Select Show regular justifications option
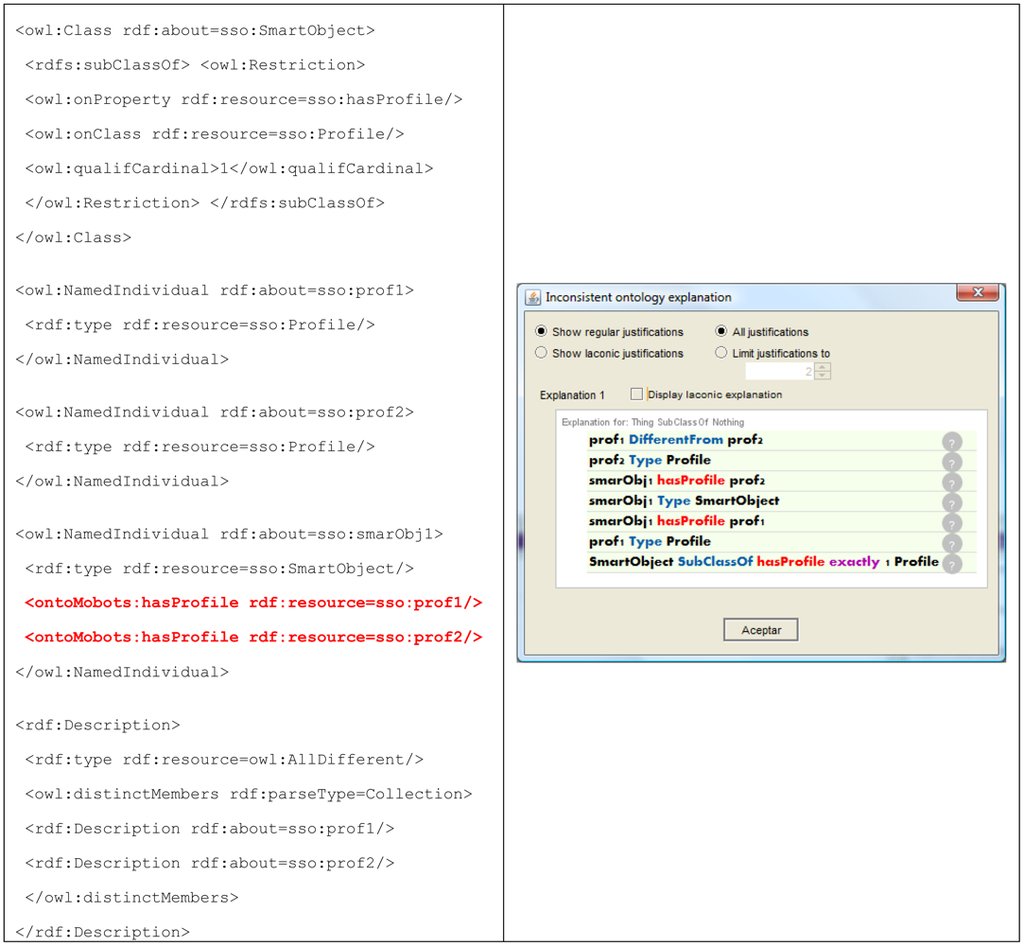The image size is (1024, 946). tap(542, 332)
